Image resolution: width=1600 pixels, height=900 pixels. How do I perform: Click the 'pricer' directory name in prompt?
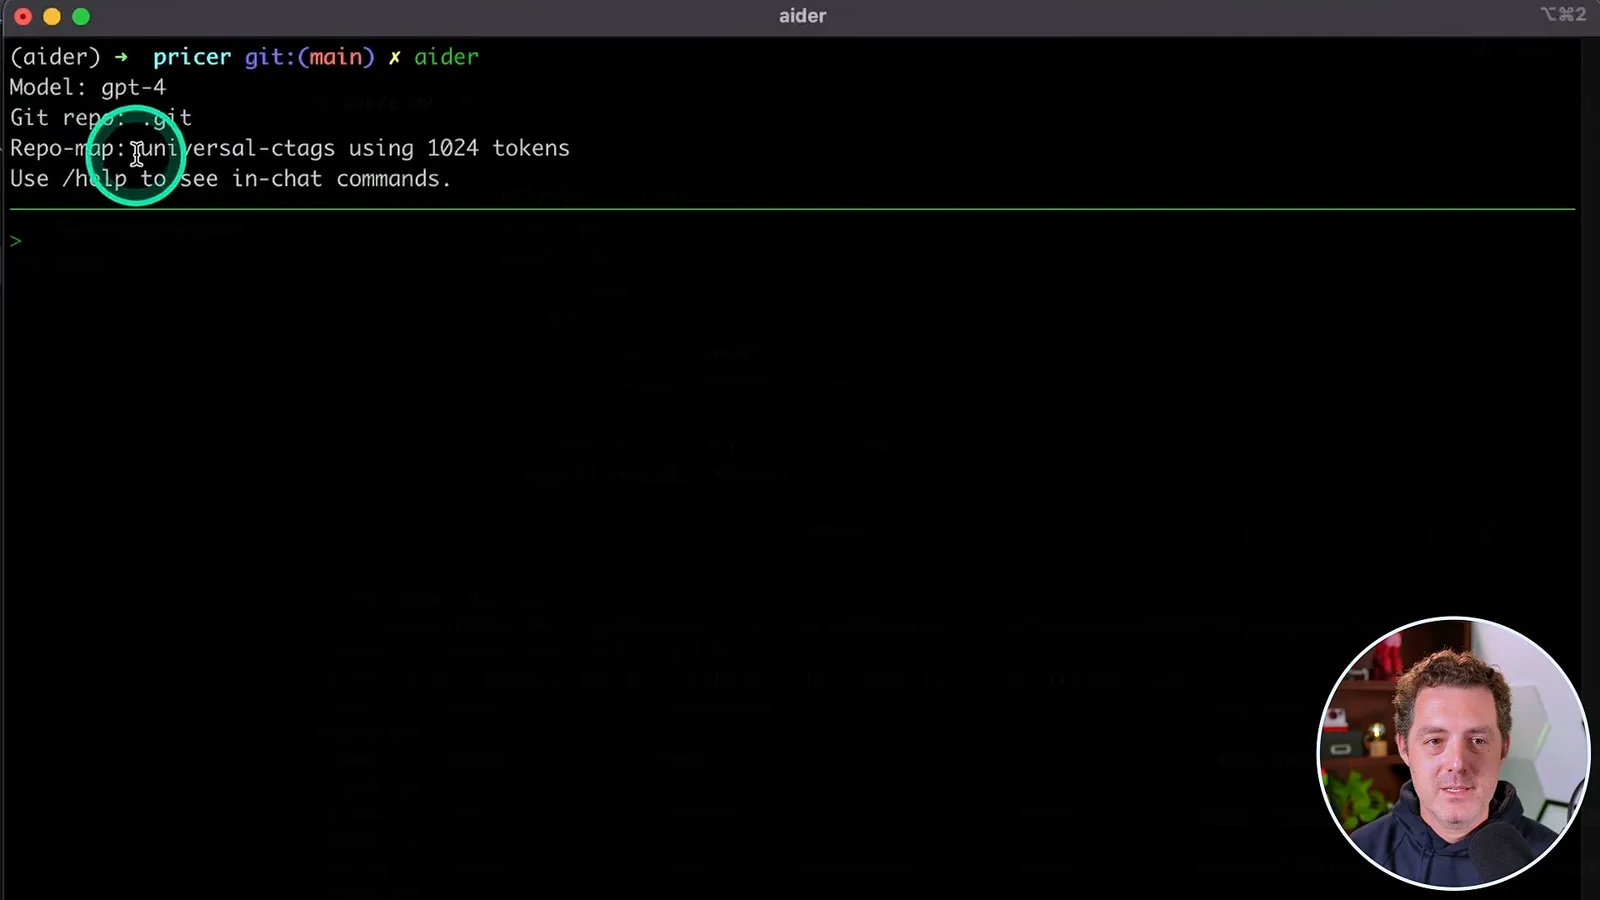[192, 57]
